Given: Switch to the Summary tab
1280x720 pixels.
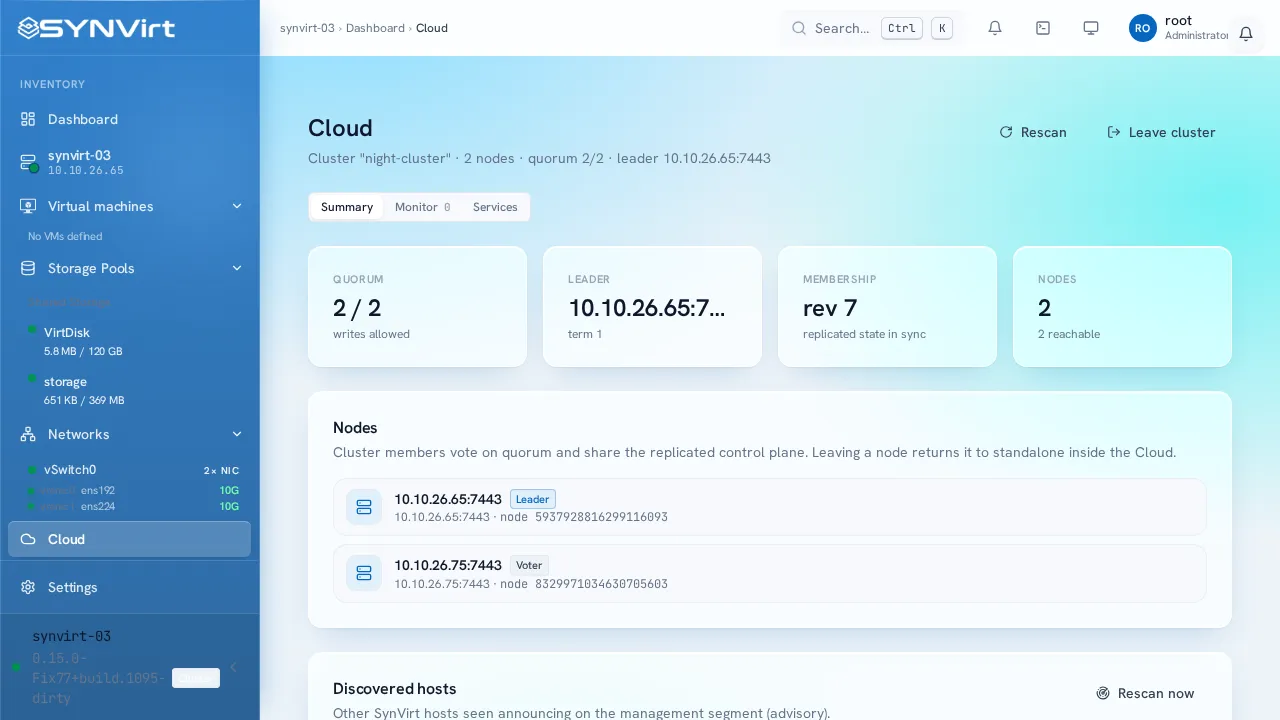Looking at the screenshot, I should tap(347, 207).
